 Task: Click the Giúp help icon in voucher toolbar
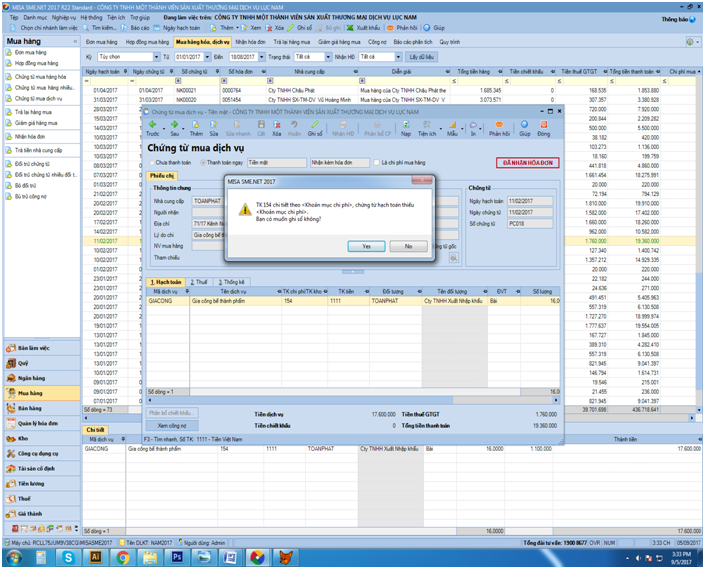[524, 124]
